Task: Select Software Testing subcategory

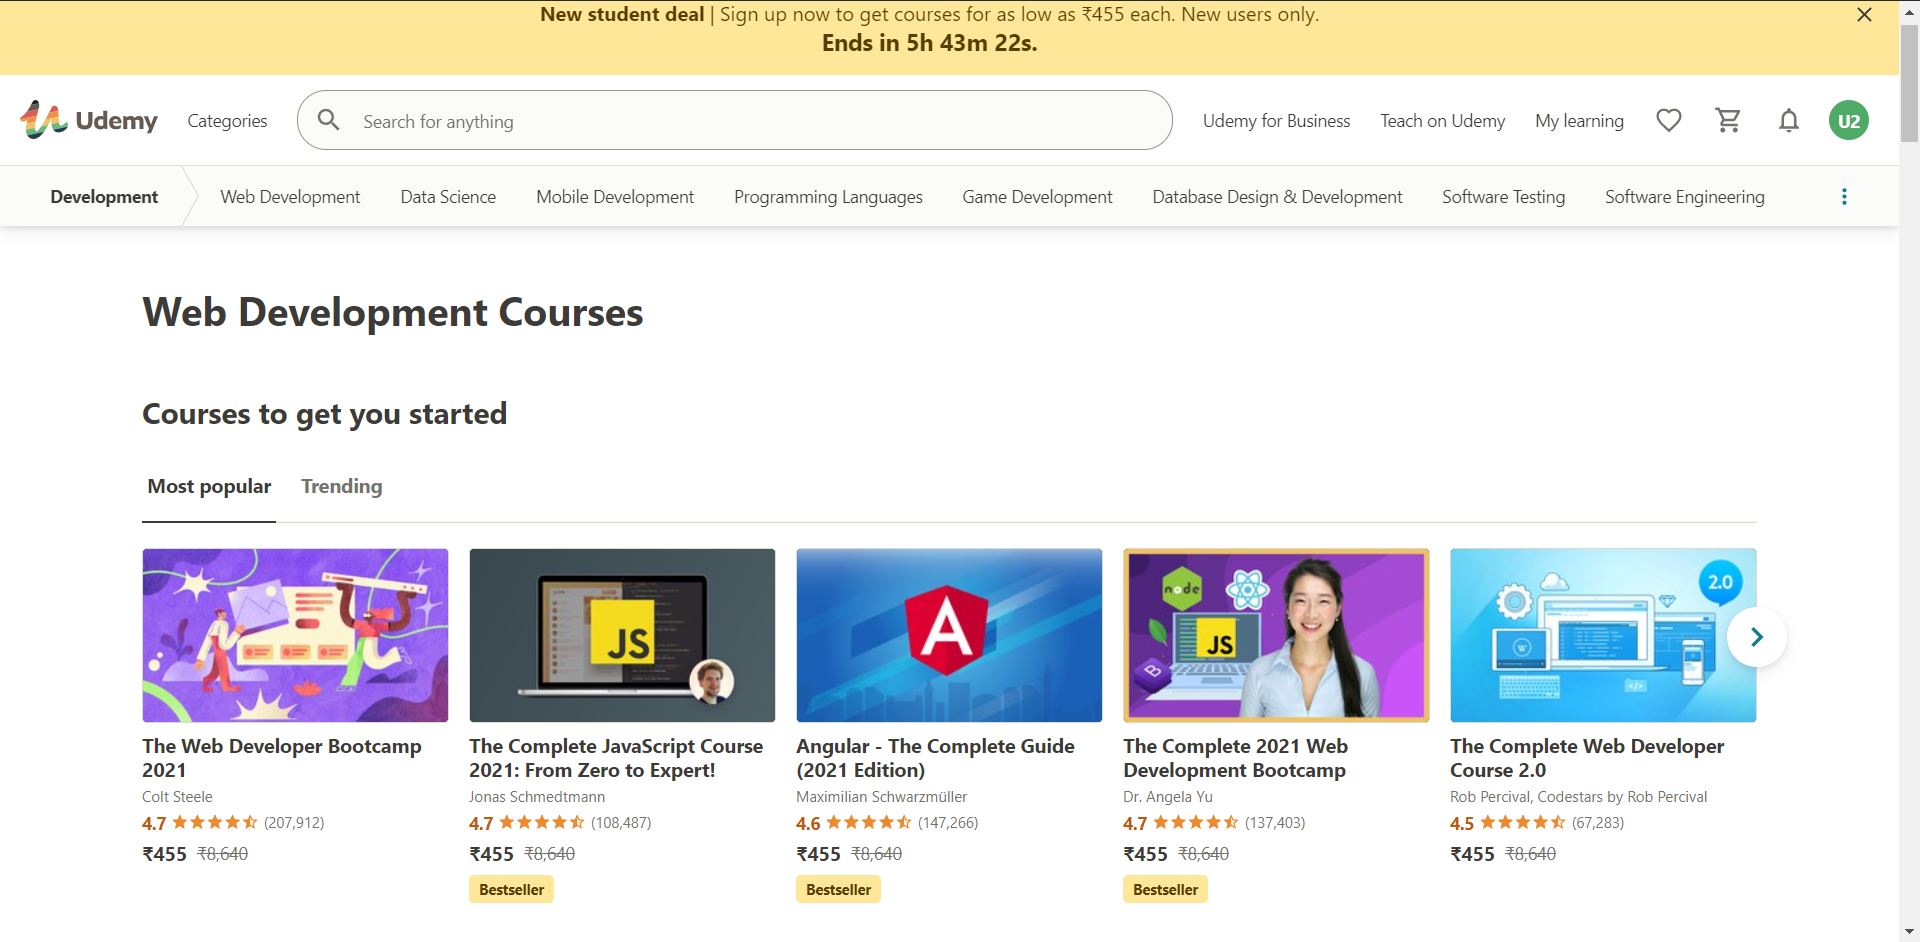Action: click(1503, 197)
